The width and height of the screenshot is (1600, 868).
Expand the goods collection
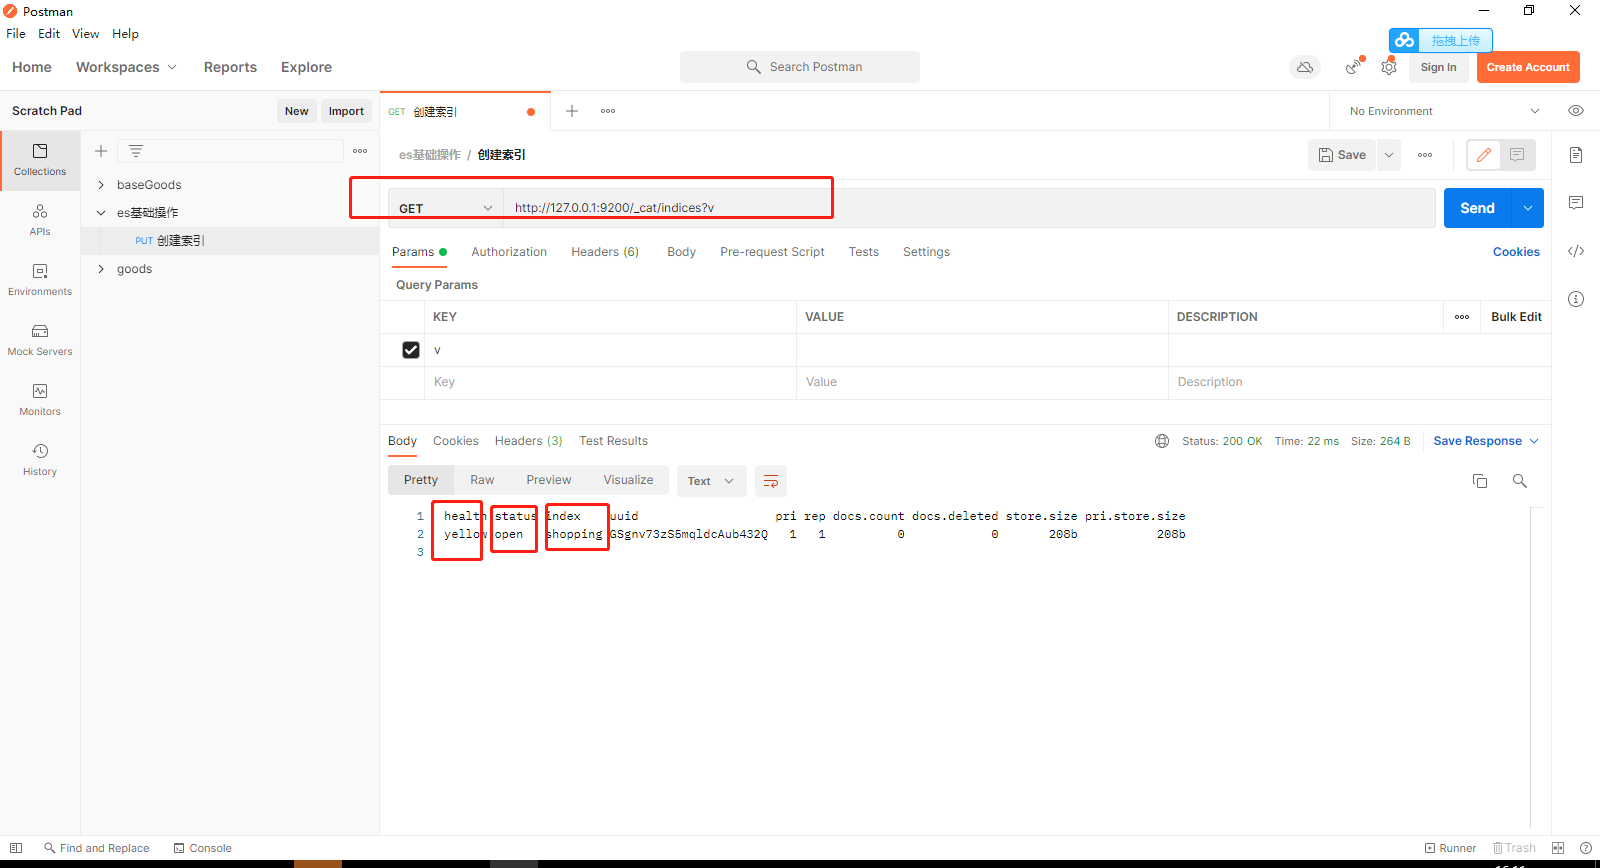[101, 269]
